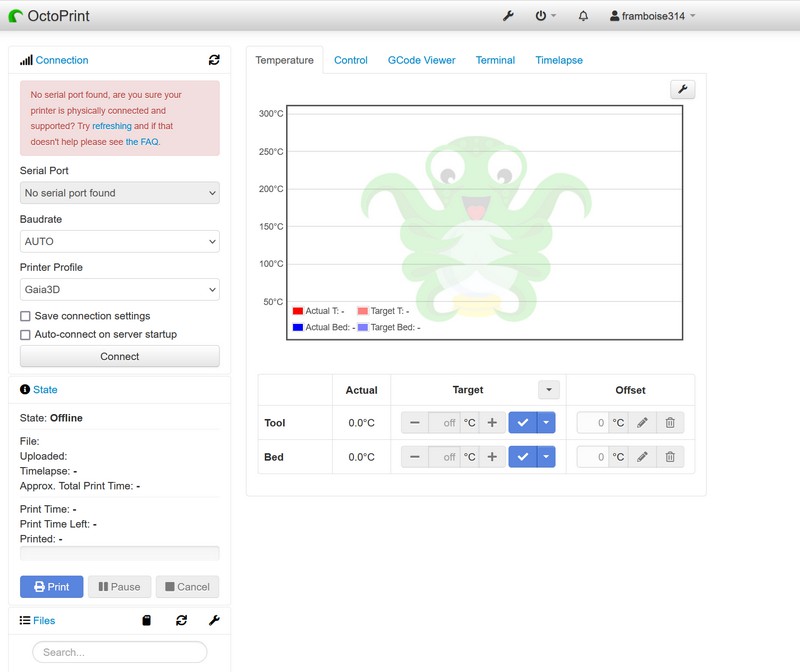
Task: Click the refreshing link in warning
Action: pos(112,126)
